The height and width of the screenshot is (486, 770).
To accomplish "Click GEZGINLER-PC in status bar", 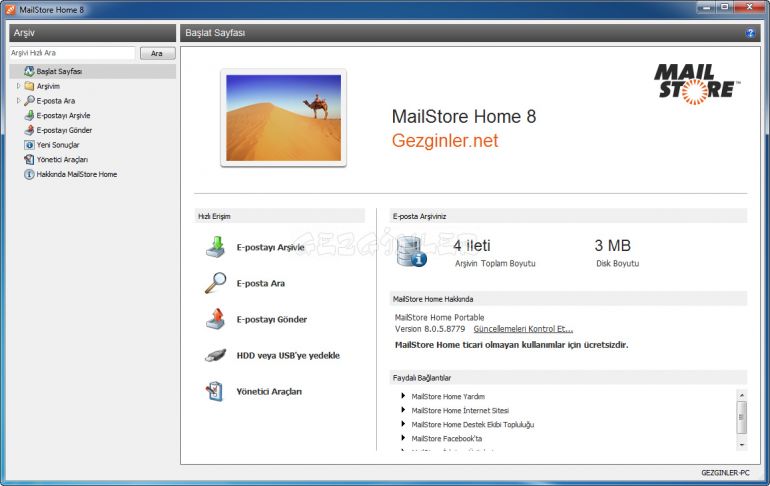I will point(725,473).
